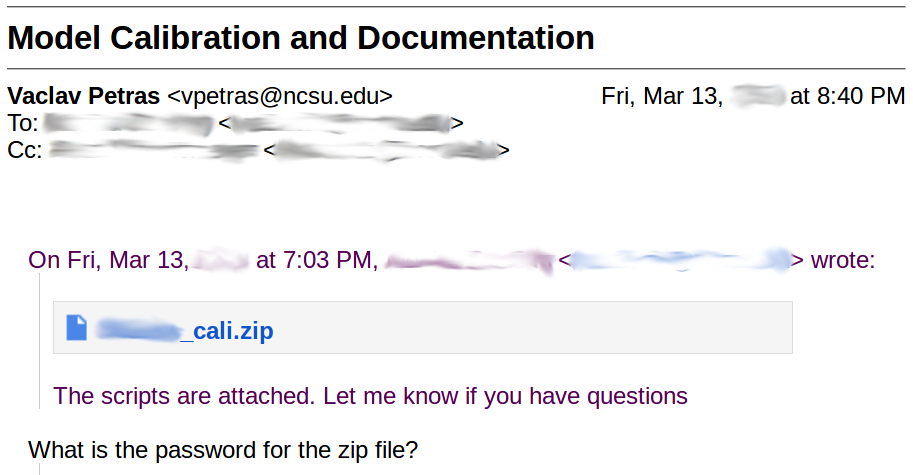
Task: Click the Cc: recipient field
Action: (x=259, y=150)
